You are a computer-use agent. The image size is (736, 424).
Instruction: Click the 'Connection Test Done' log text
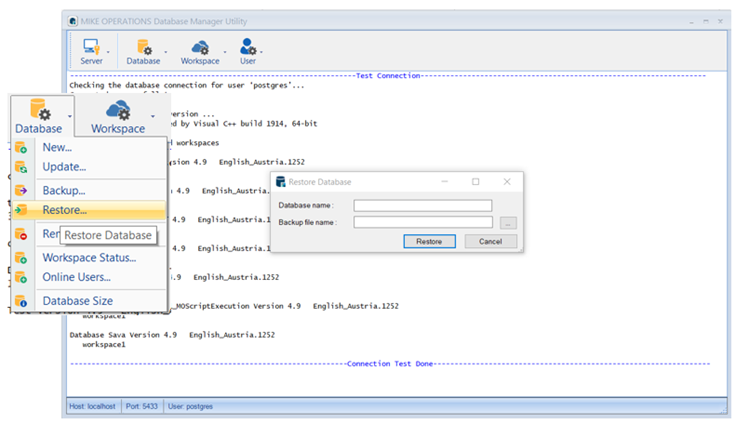390,364
